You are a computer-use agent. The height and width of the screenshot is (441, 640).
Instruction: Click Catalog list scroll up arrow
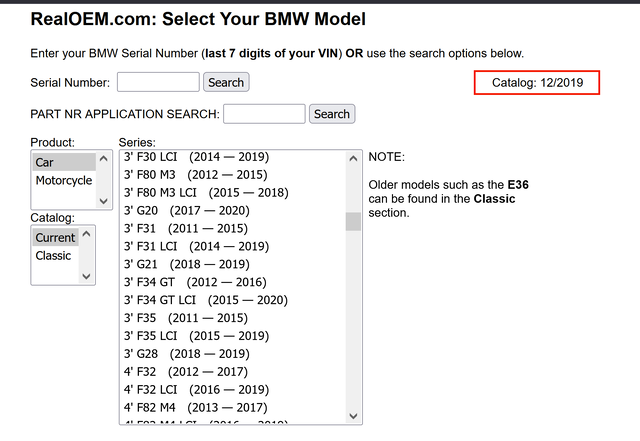[87, 234]
